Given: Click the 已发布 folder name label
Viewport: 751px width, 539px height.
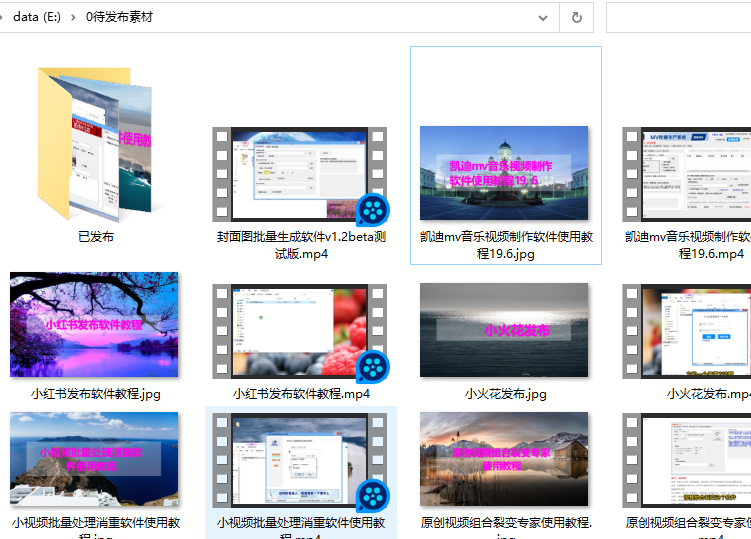Looking at the screenshot, I should [96, 237].
